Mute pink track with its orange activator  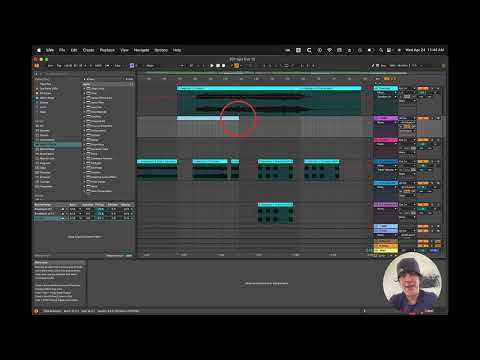coord(423,140)
